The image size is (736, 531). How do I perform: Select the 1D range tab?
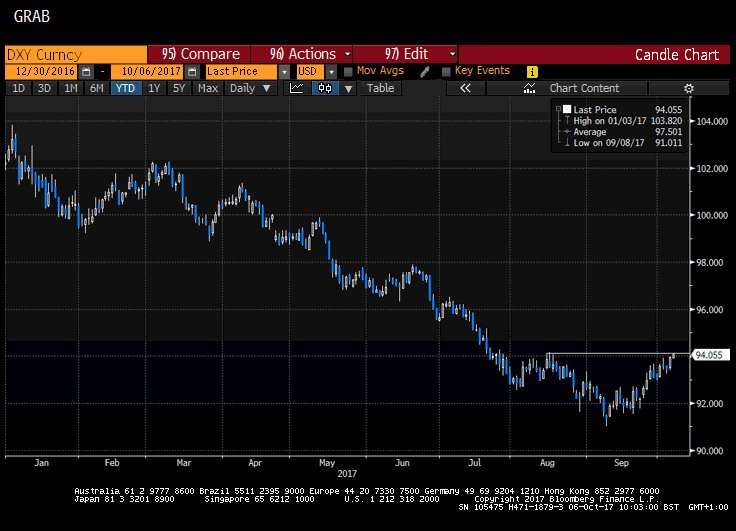pos(18,88)
